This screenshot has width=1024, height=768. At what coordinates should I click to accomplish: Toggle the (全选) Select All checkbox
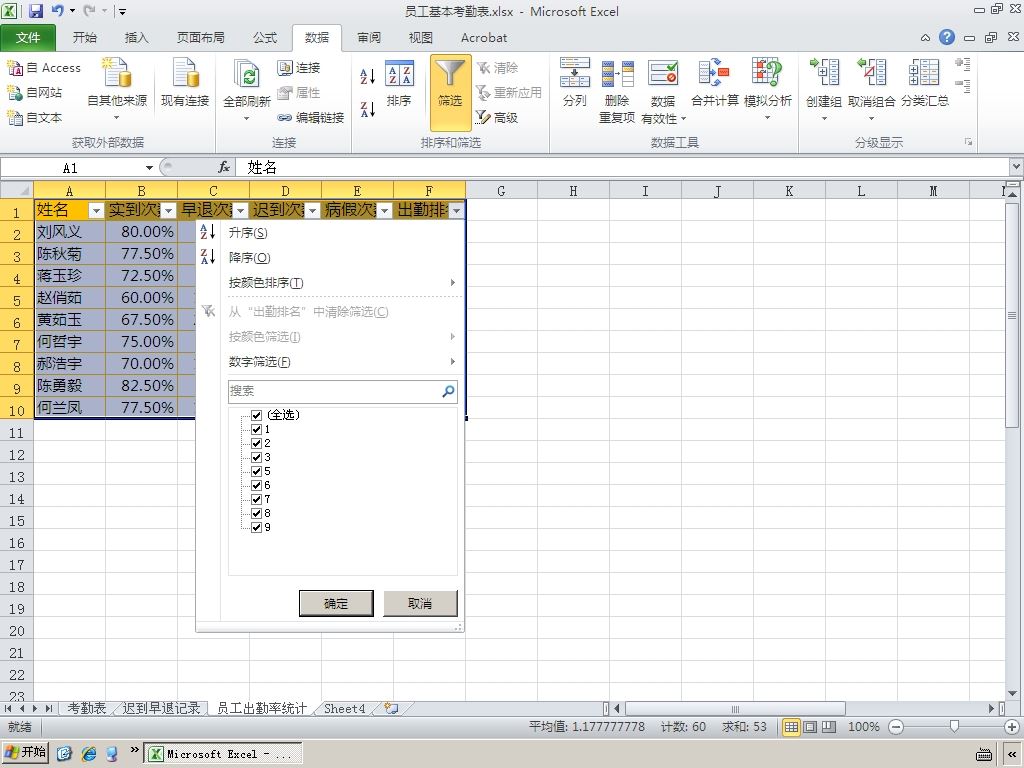[x=257, y=415]
